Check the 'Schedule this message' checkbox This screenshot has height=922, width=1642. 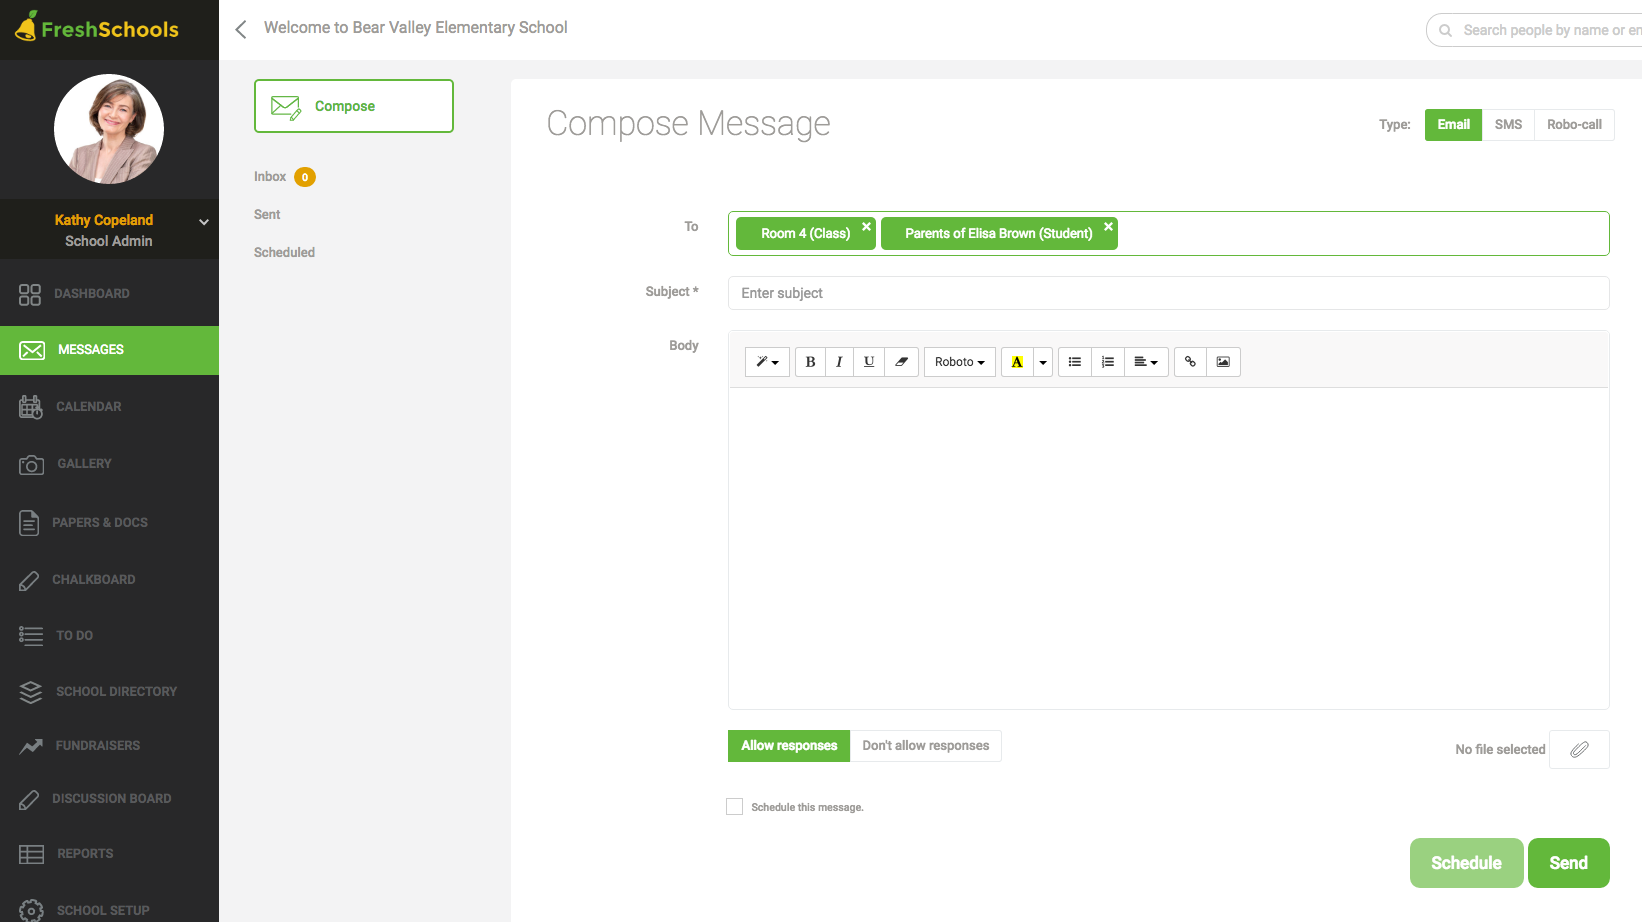pyautogui.click(x=735, y=807)
